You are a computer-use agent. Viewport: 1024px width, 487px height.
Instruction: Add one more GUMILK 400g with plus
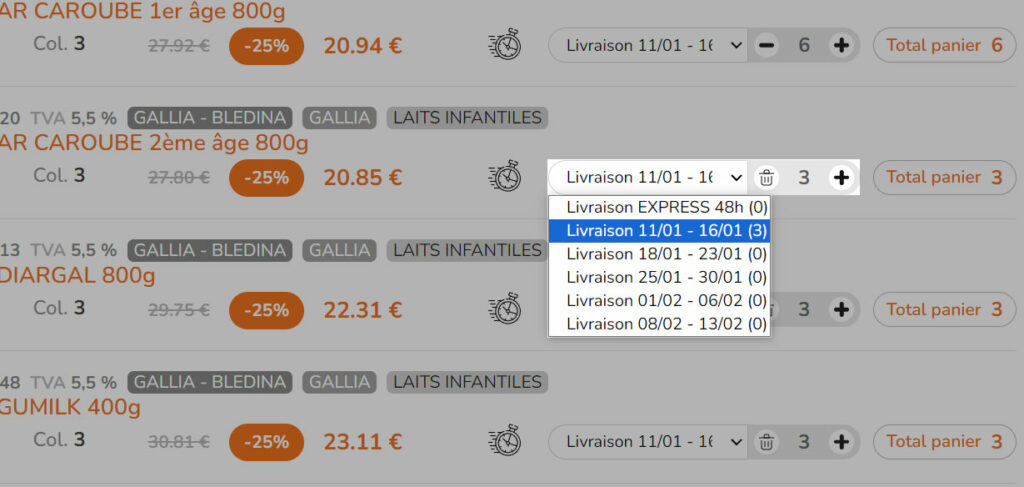tap(841, 441)
